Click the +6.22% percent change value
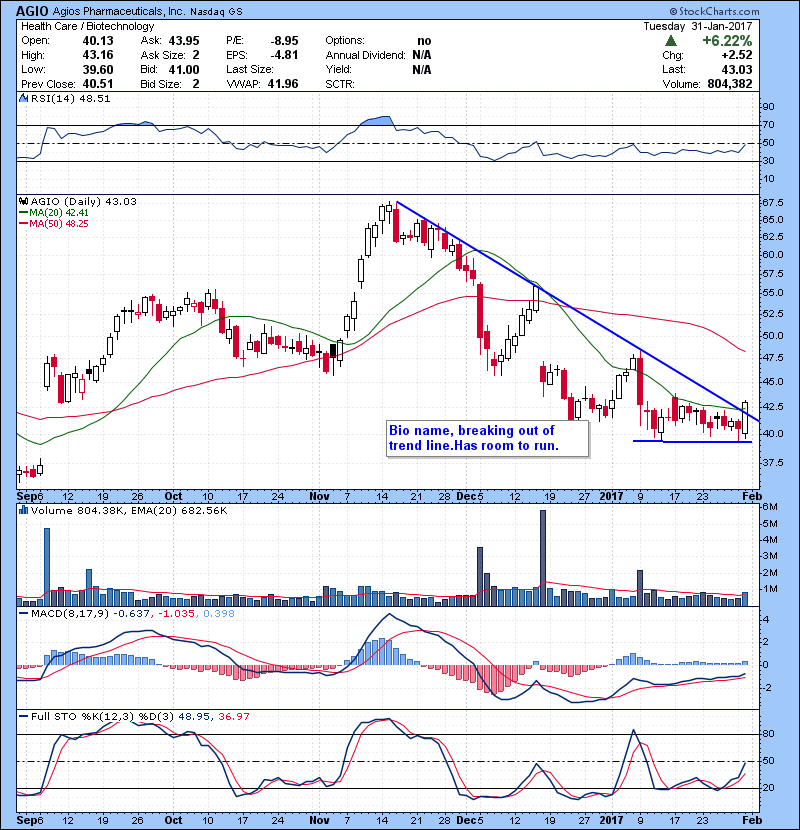800x830 pixels. [727, 41]
